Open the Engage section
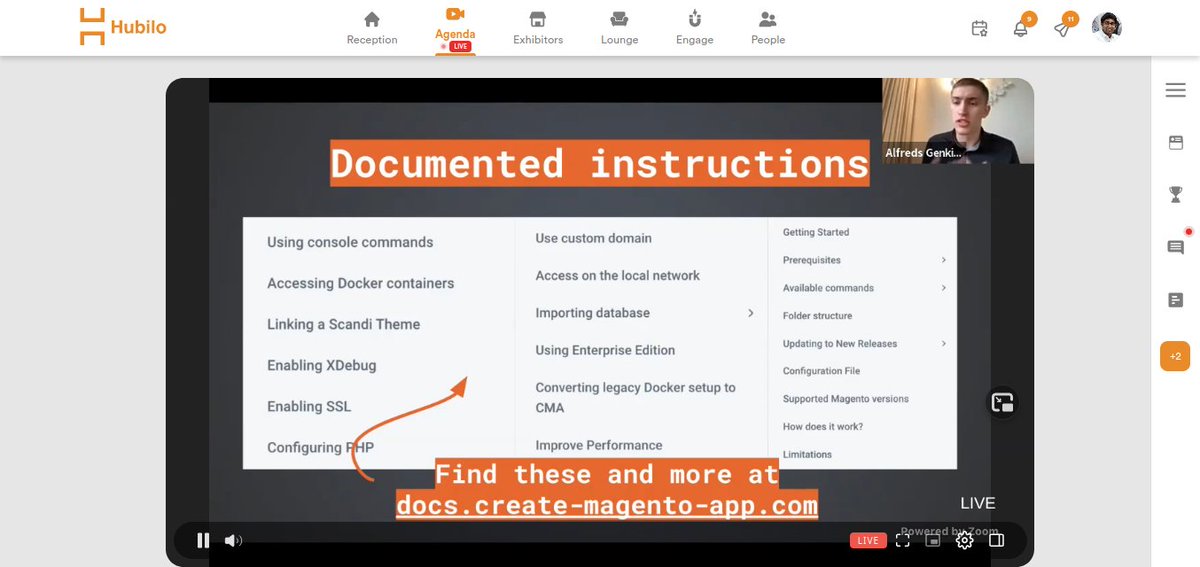This screenshot has height=567, width=1200. (x=694, y=28)
